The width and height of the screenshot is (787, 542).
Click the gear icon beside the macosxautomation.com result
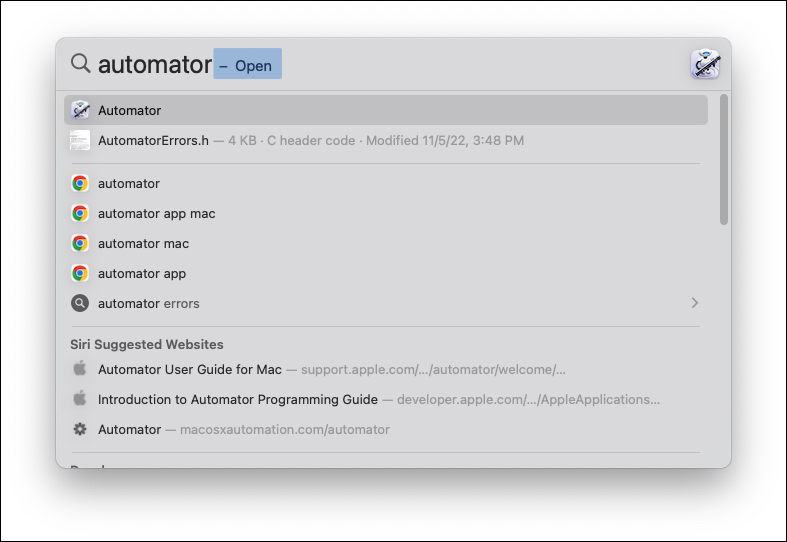click(80, 430)
